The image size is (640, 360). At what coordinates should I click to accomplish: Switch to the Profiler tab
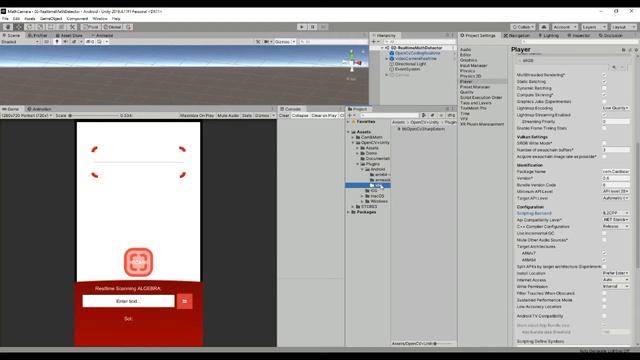point(38,36)
